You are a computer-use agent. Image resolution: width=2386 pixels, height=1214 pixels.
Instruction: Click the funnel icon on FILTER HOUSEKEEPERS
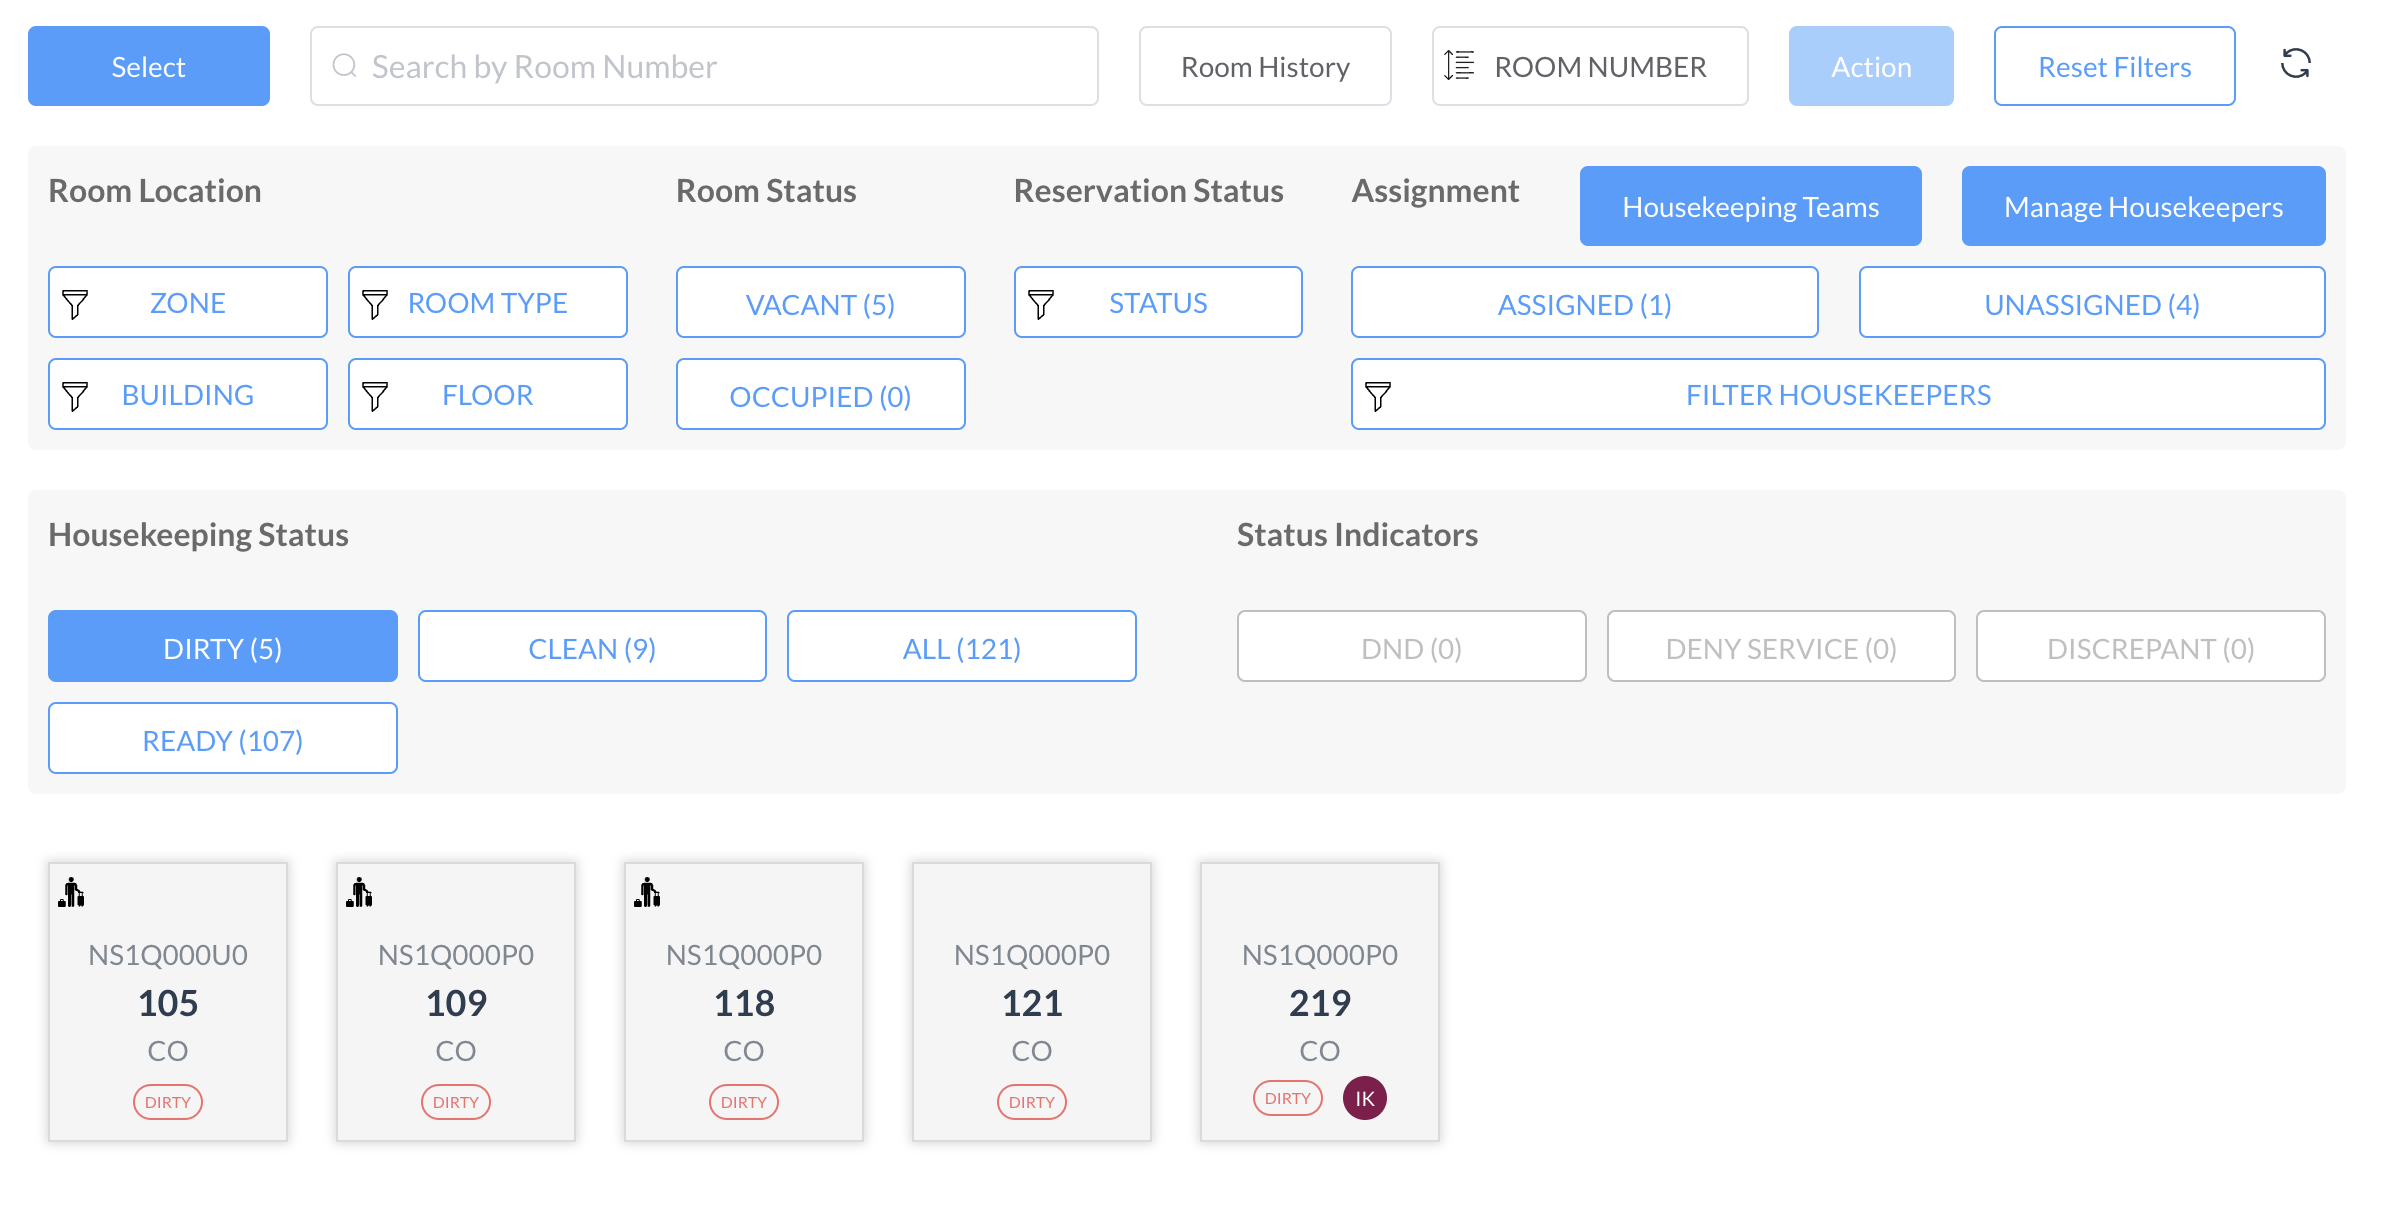click(1378, 395)
